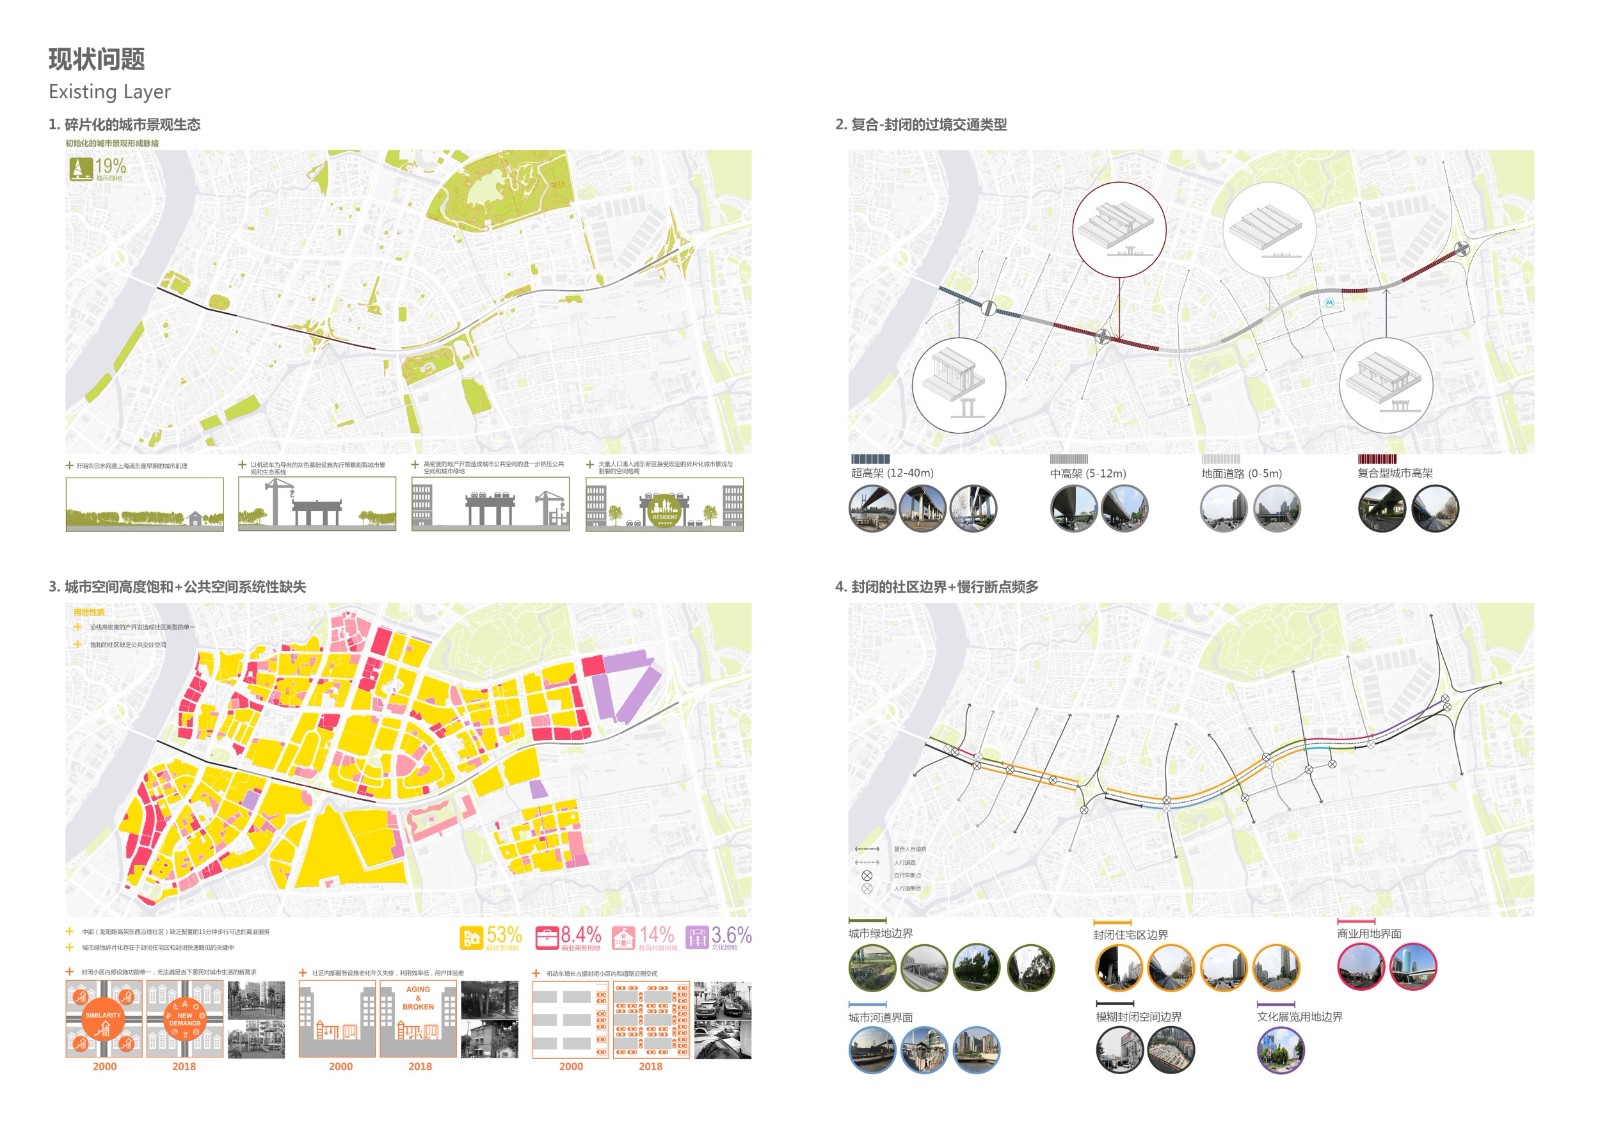1600x1130 pixels.
Task: Click the orange NEW DEMANDS circle diagram
Action: 184,1018
